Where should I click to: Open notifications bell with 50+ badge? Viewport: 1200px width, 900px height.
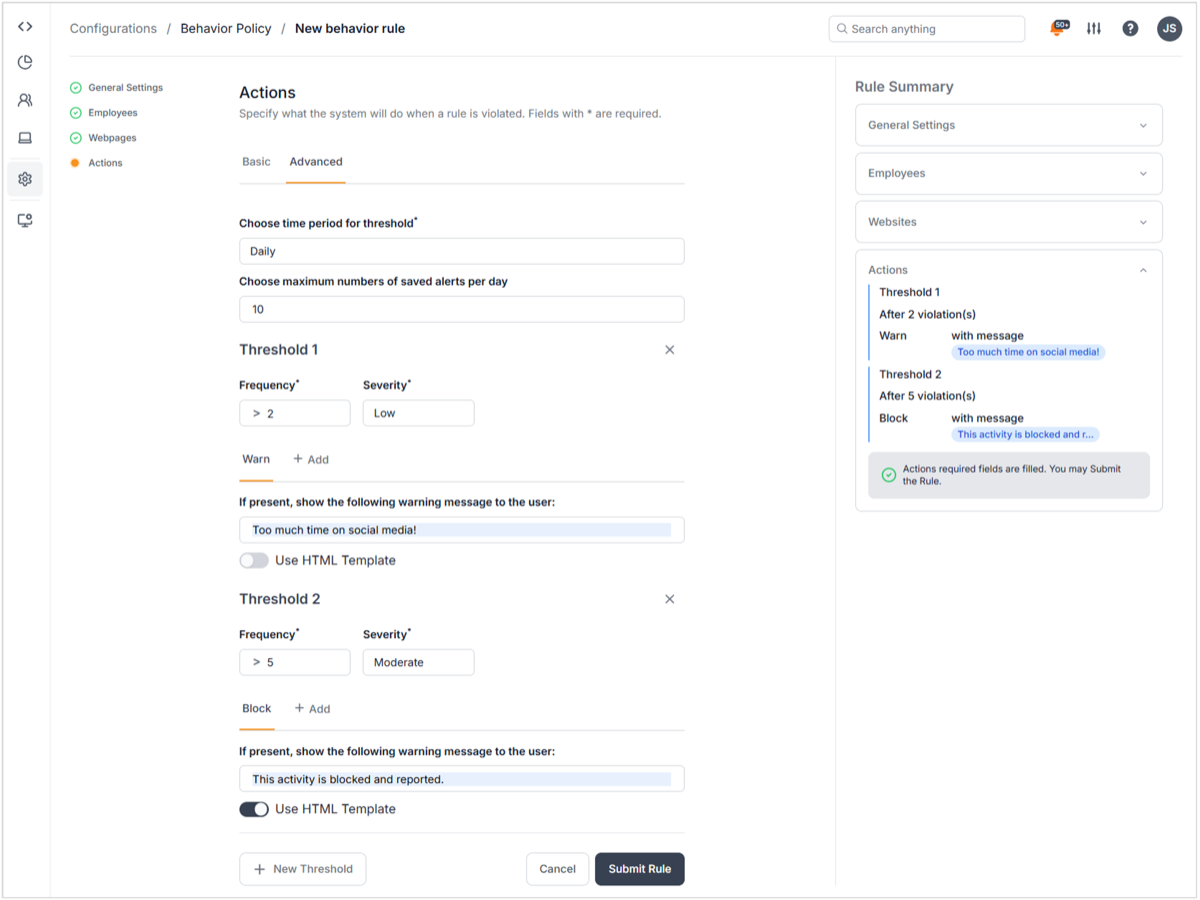tap(1058, 28)
